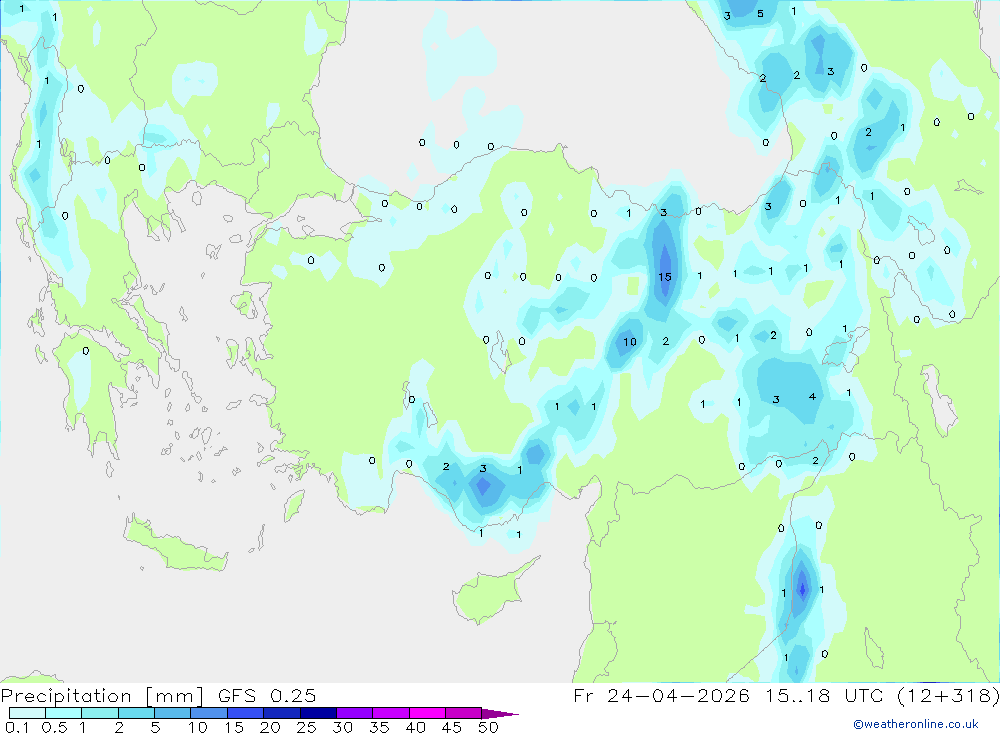
Task: Select the 'GFS 0.25' model label
Action: (x=267, y=696)
